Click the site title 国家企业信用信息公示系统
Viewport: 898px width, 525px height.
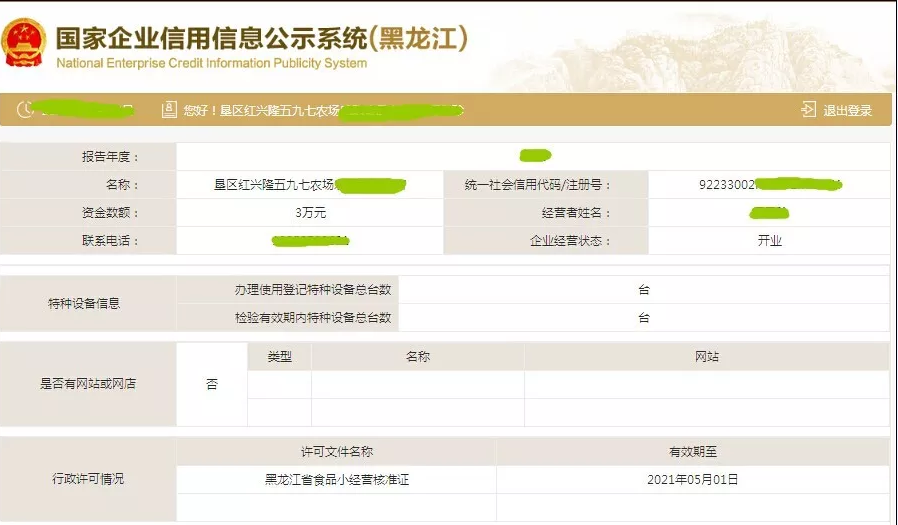point(211,38)
